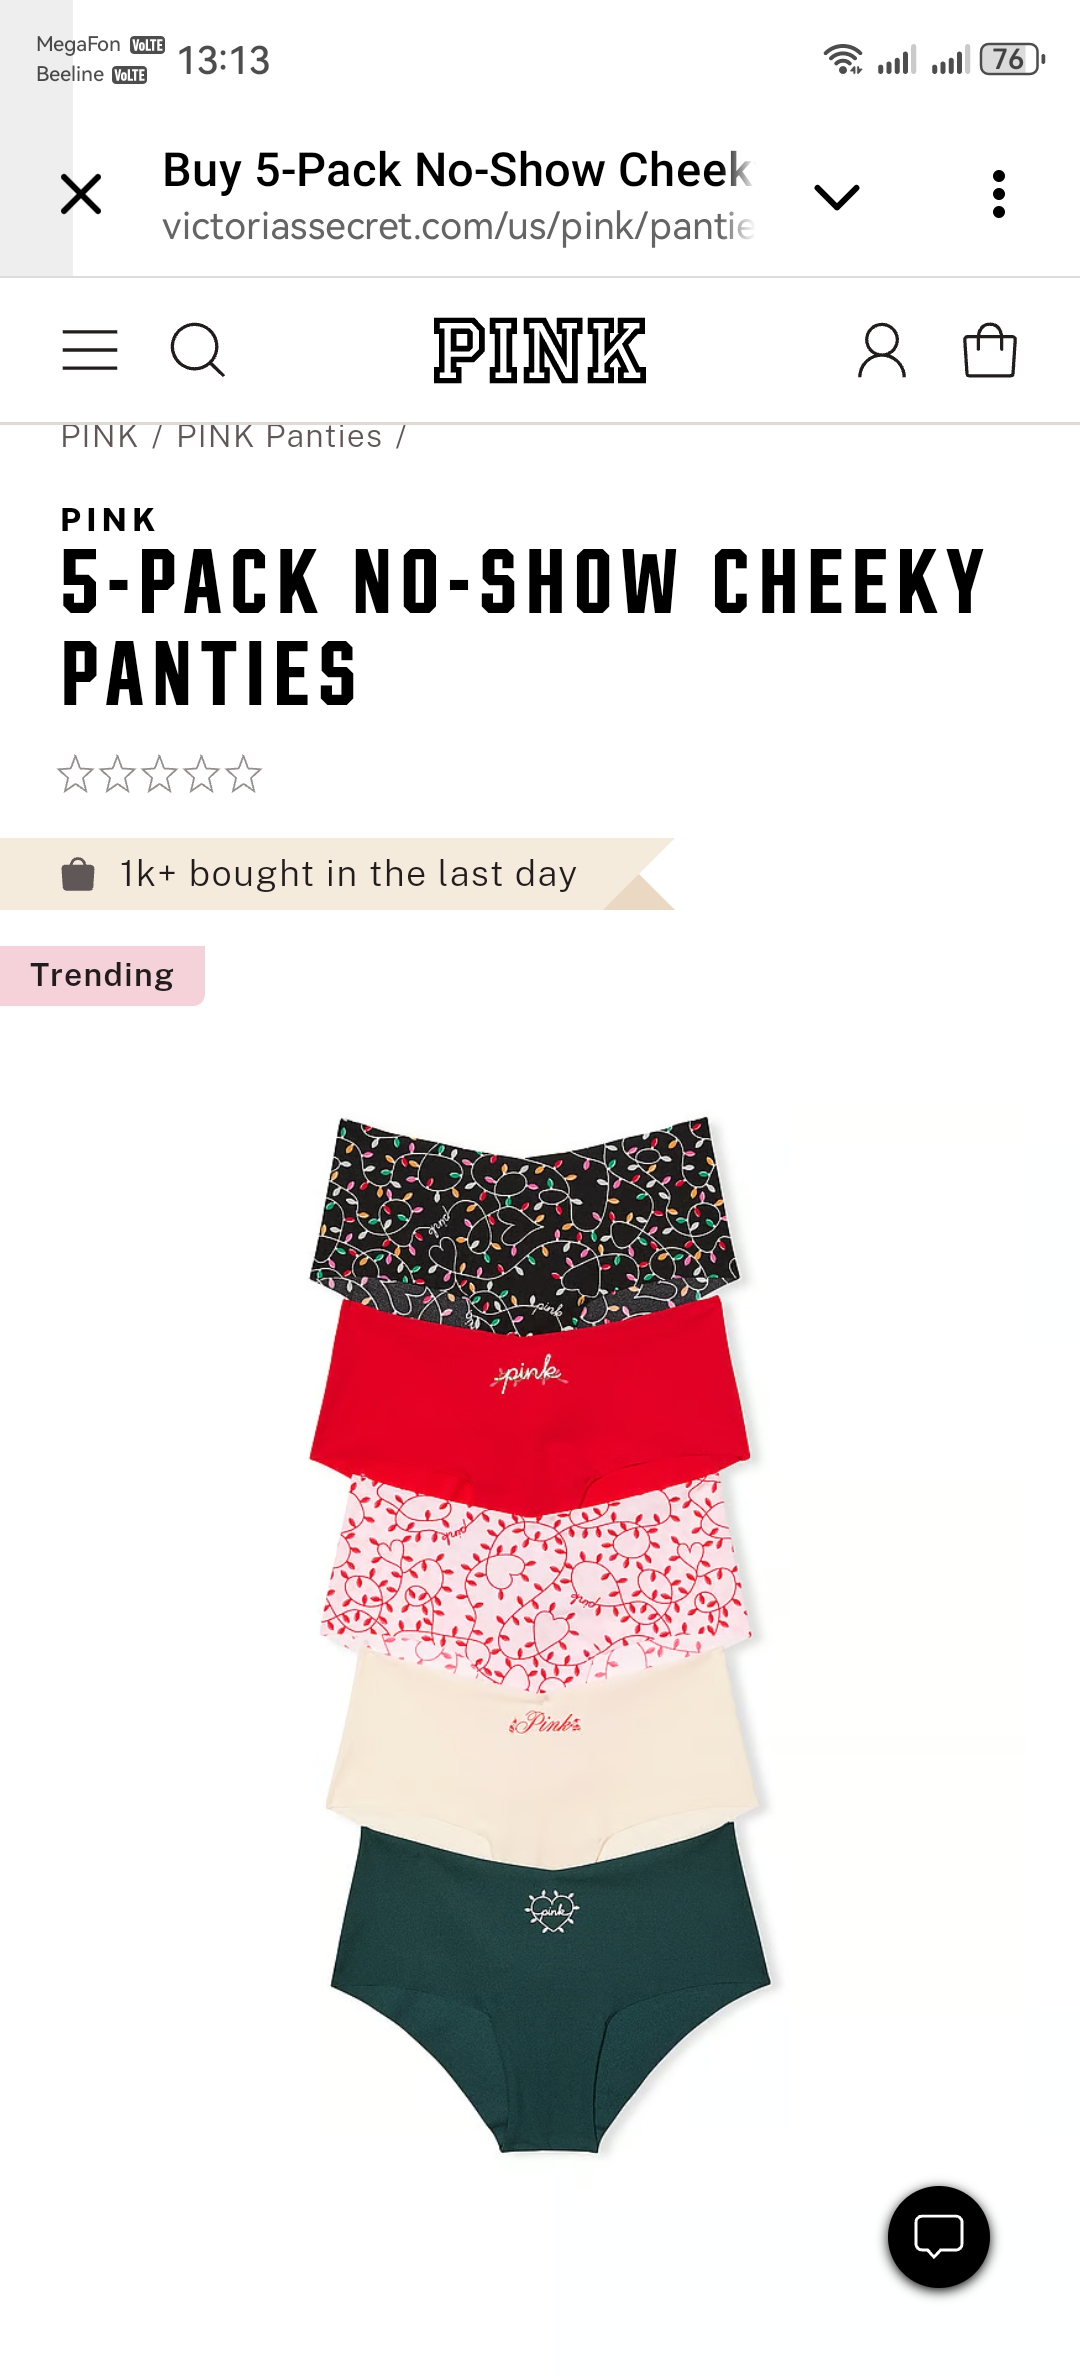Open the account profile icon
This screenshot has width=1080, height=2376.
point(882,350)
